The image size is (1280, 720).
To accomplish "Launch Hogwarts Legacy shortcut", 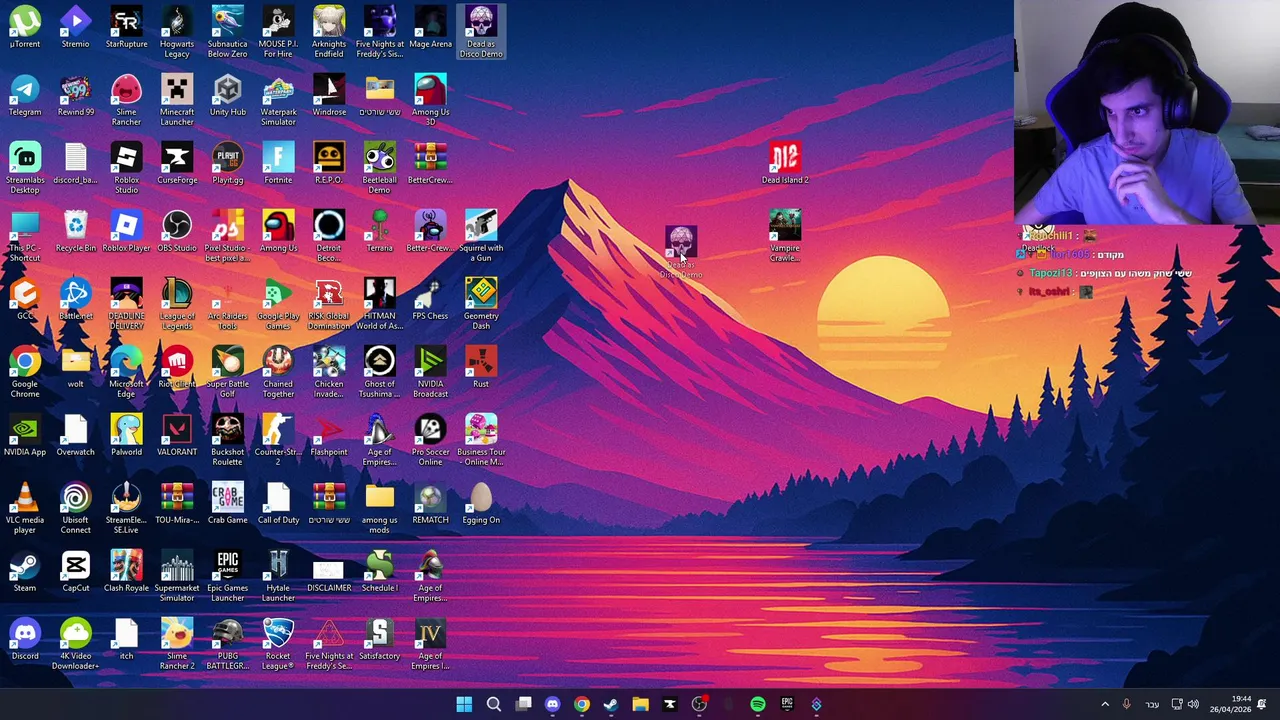I will (x=177, y=32).
